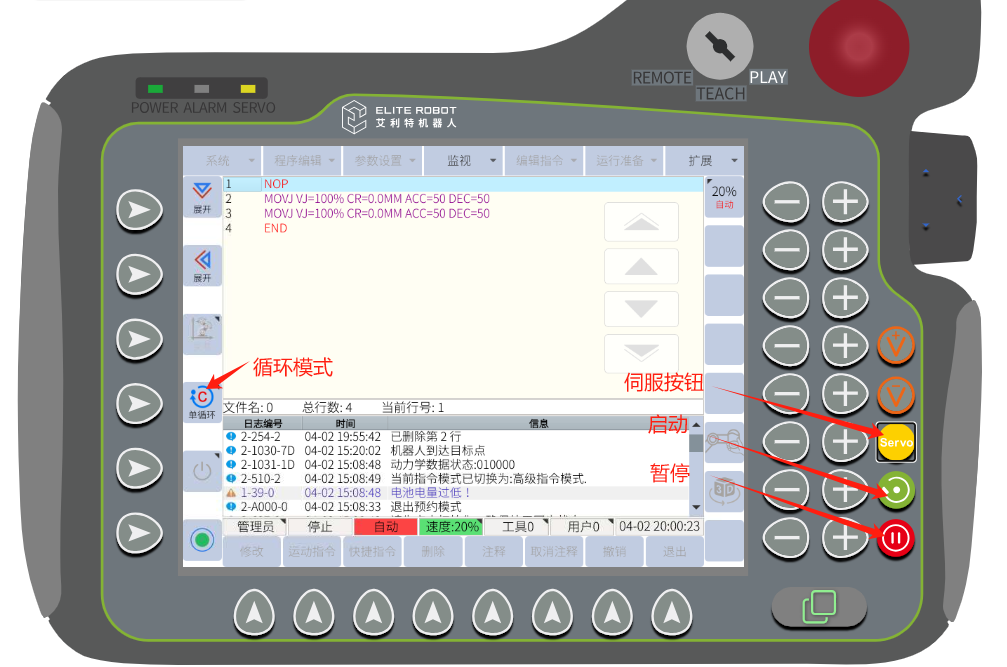Click the power icon in left sidebar
1007x667 pixels.
tap(202, 470)
